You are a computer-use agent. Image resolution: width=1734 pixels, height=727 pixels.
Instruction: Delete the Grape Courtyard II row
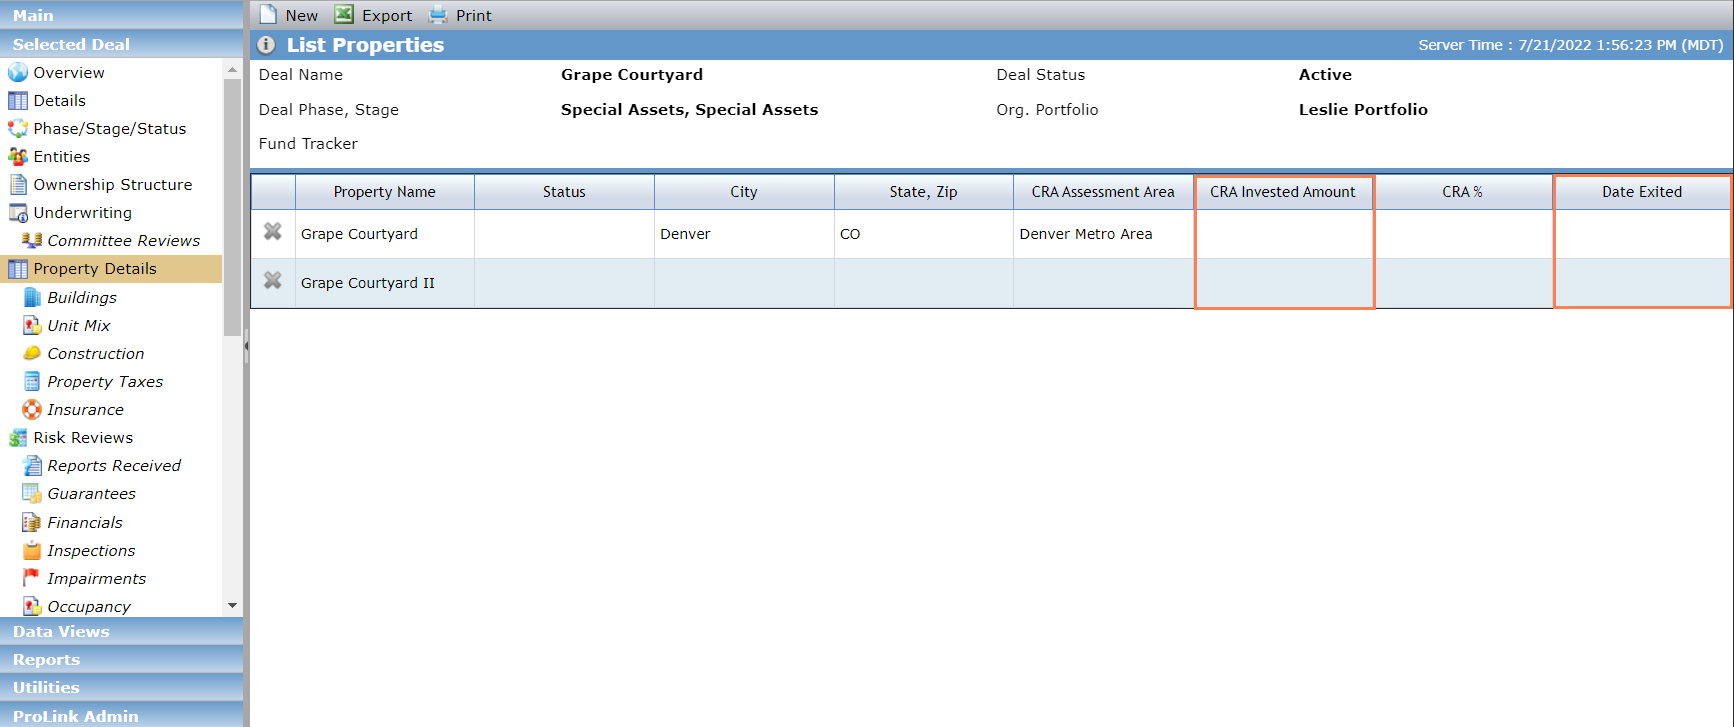(272, 281)
